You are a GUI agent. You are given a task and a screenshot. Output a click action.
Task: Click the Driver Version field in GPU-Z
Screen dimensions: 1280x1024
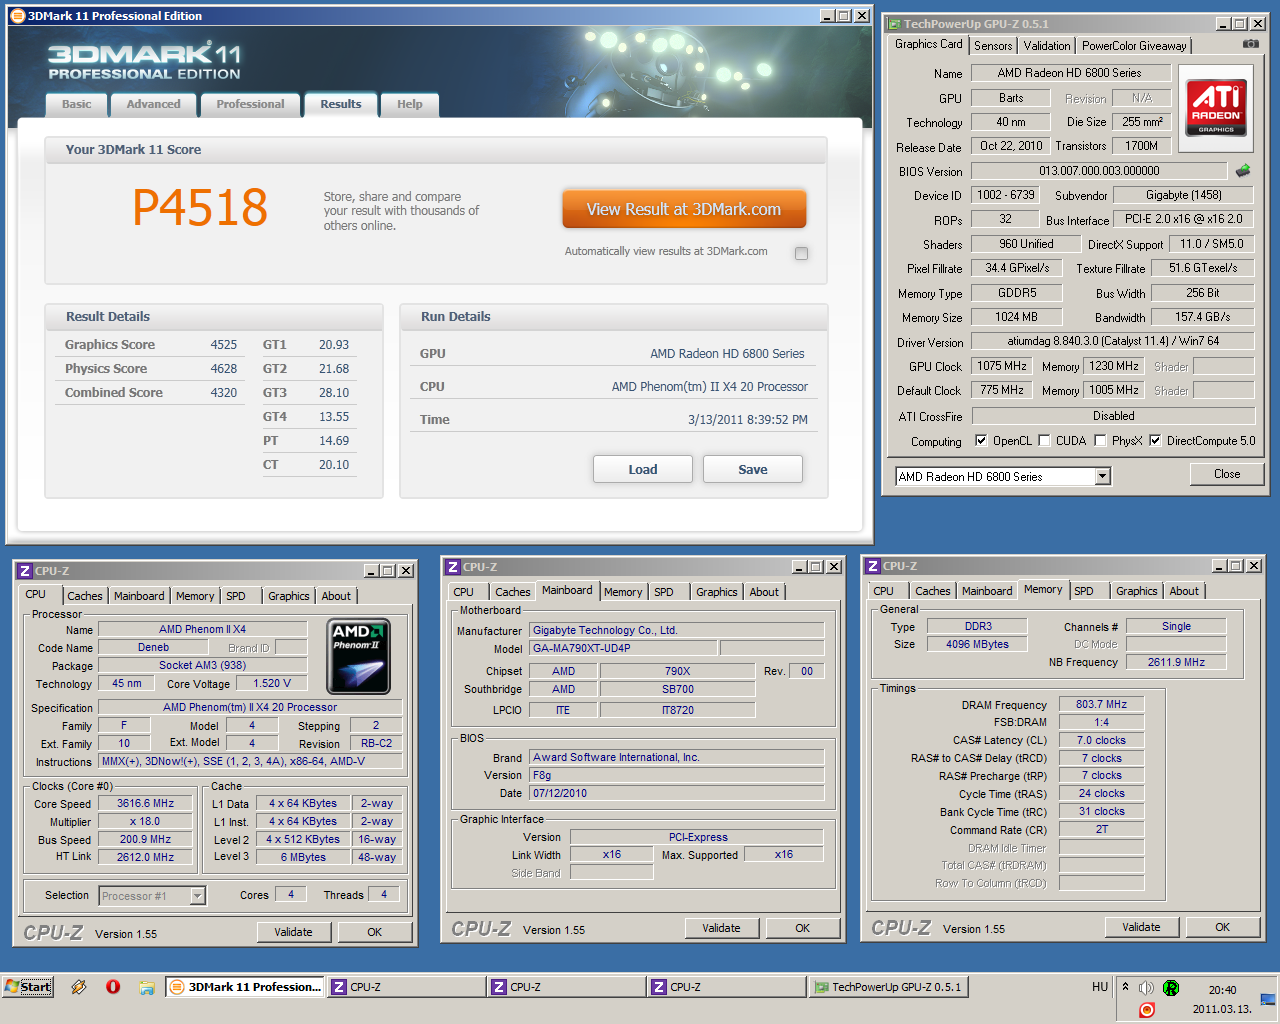[1113, 341]
